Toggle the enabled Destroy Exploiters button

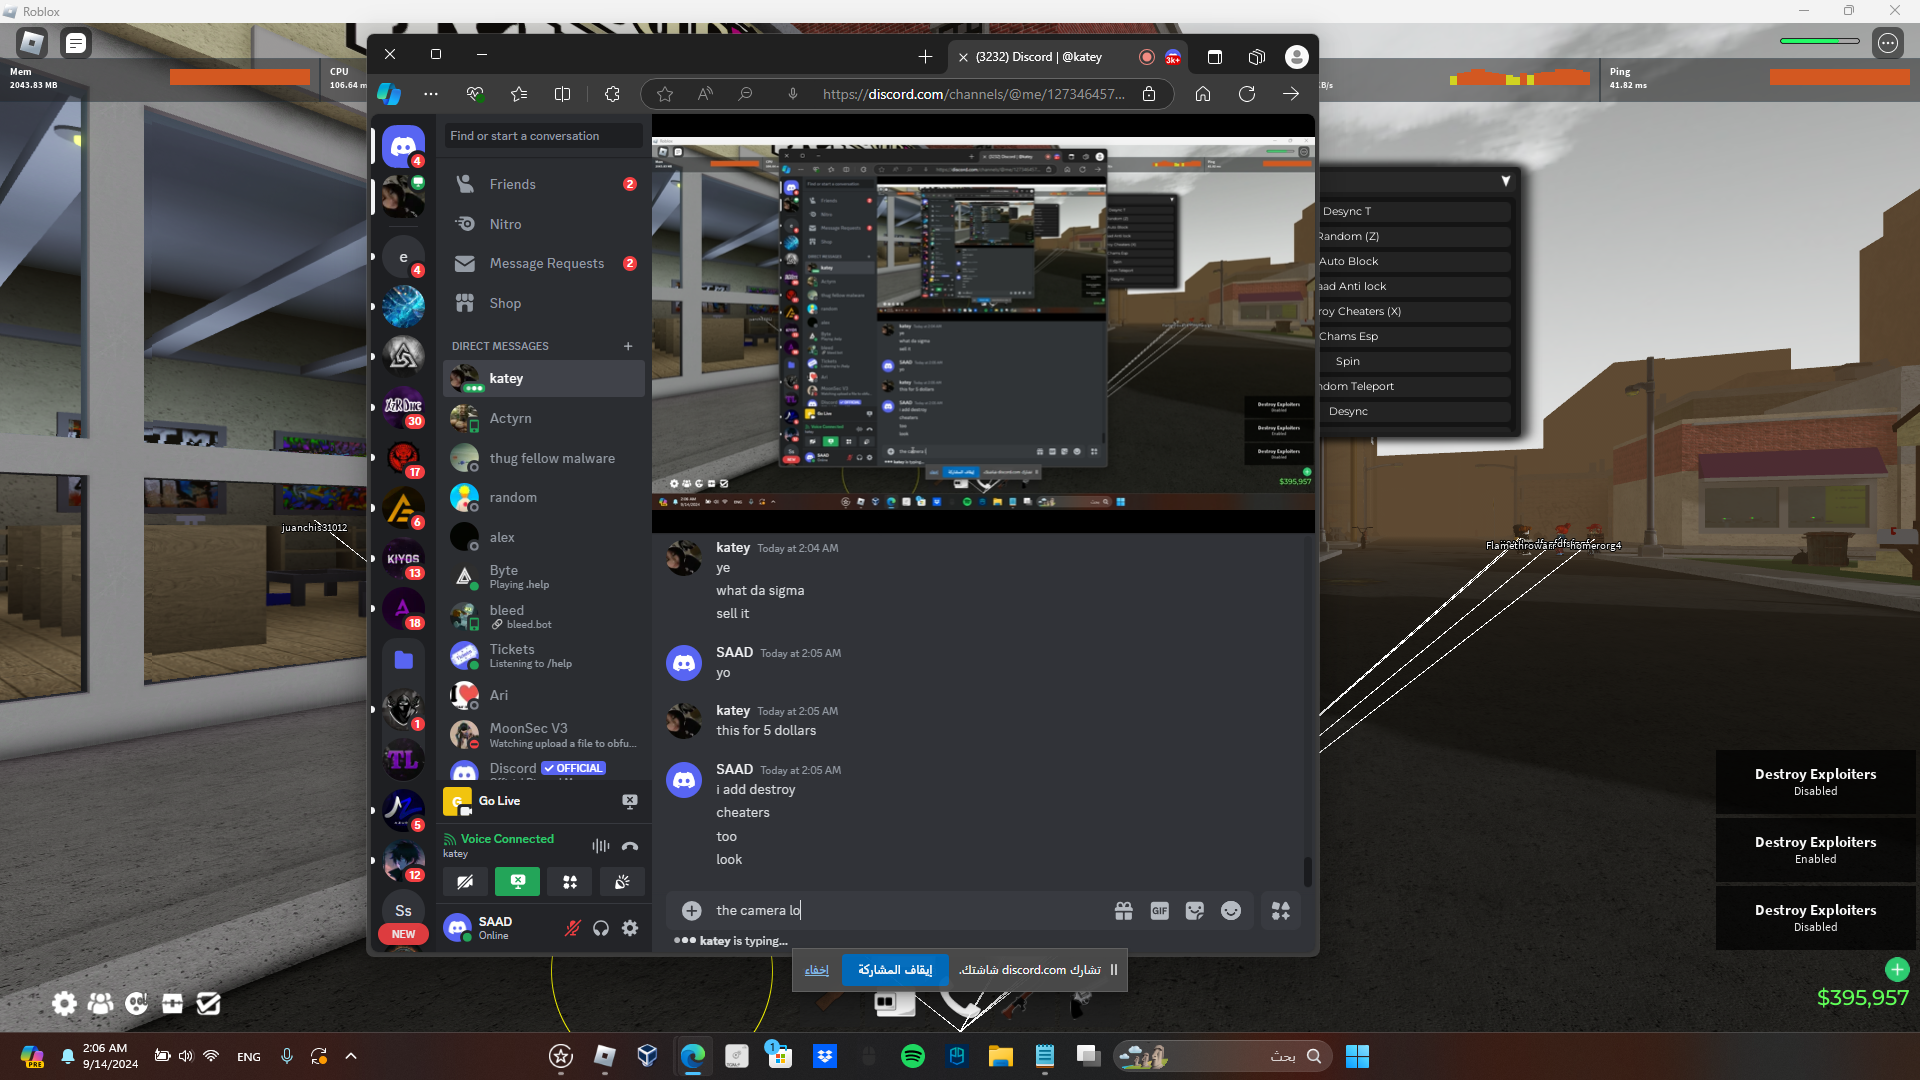click(1815, 850)
